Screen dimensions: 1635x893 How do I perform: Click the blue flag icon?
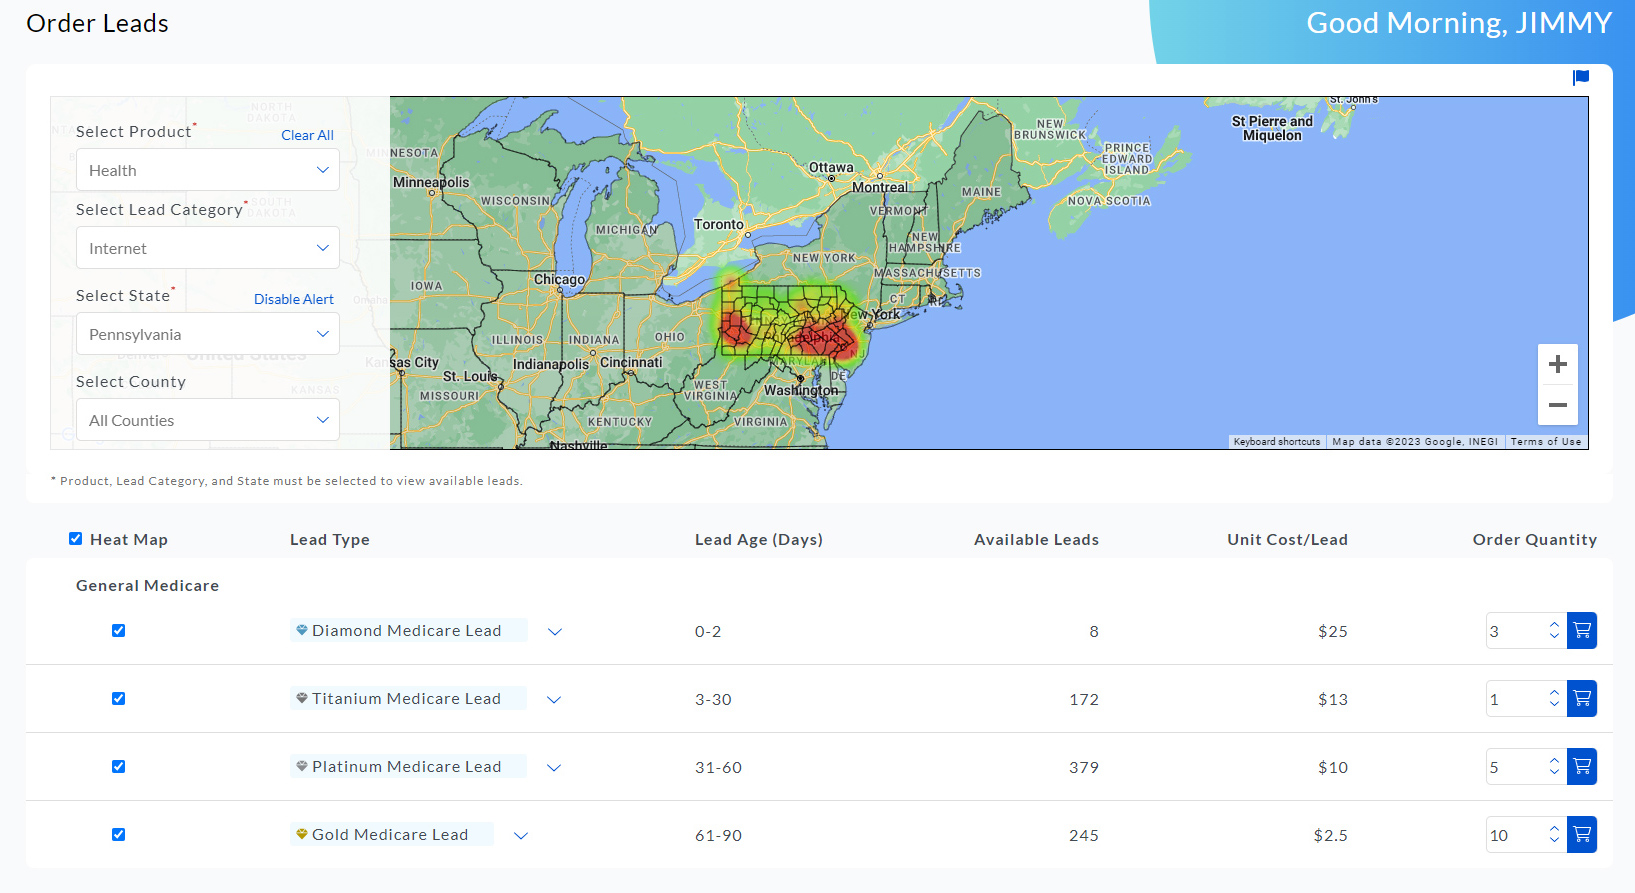click(1581, 78)
